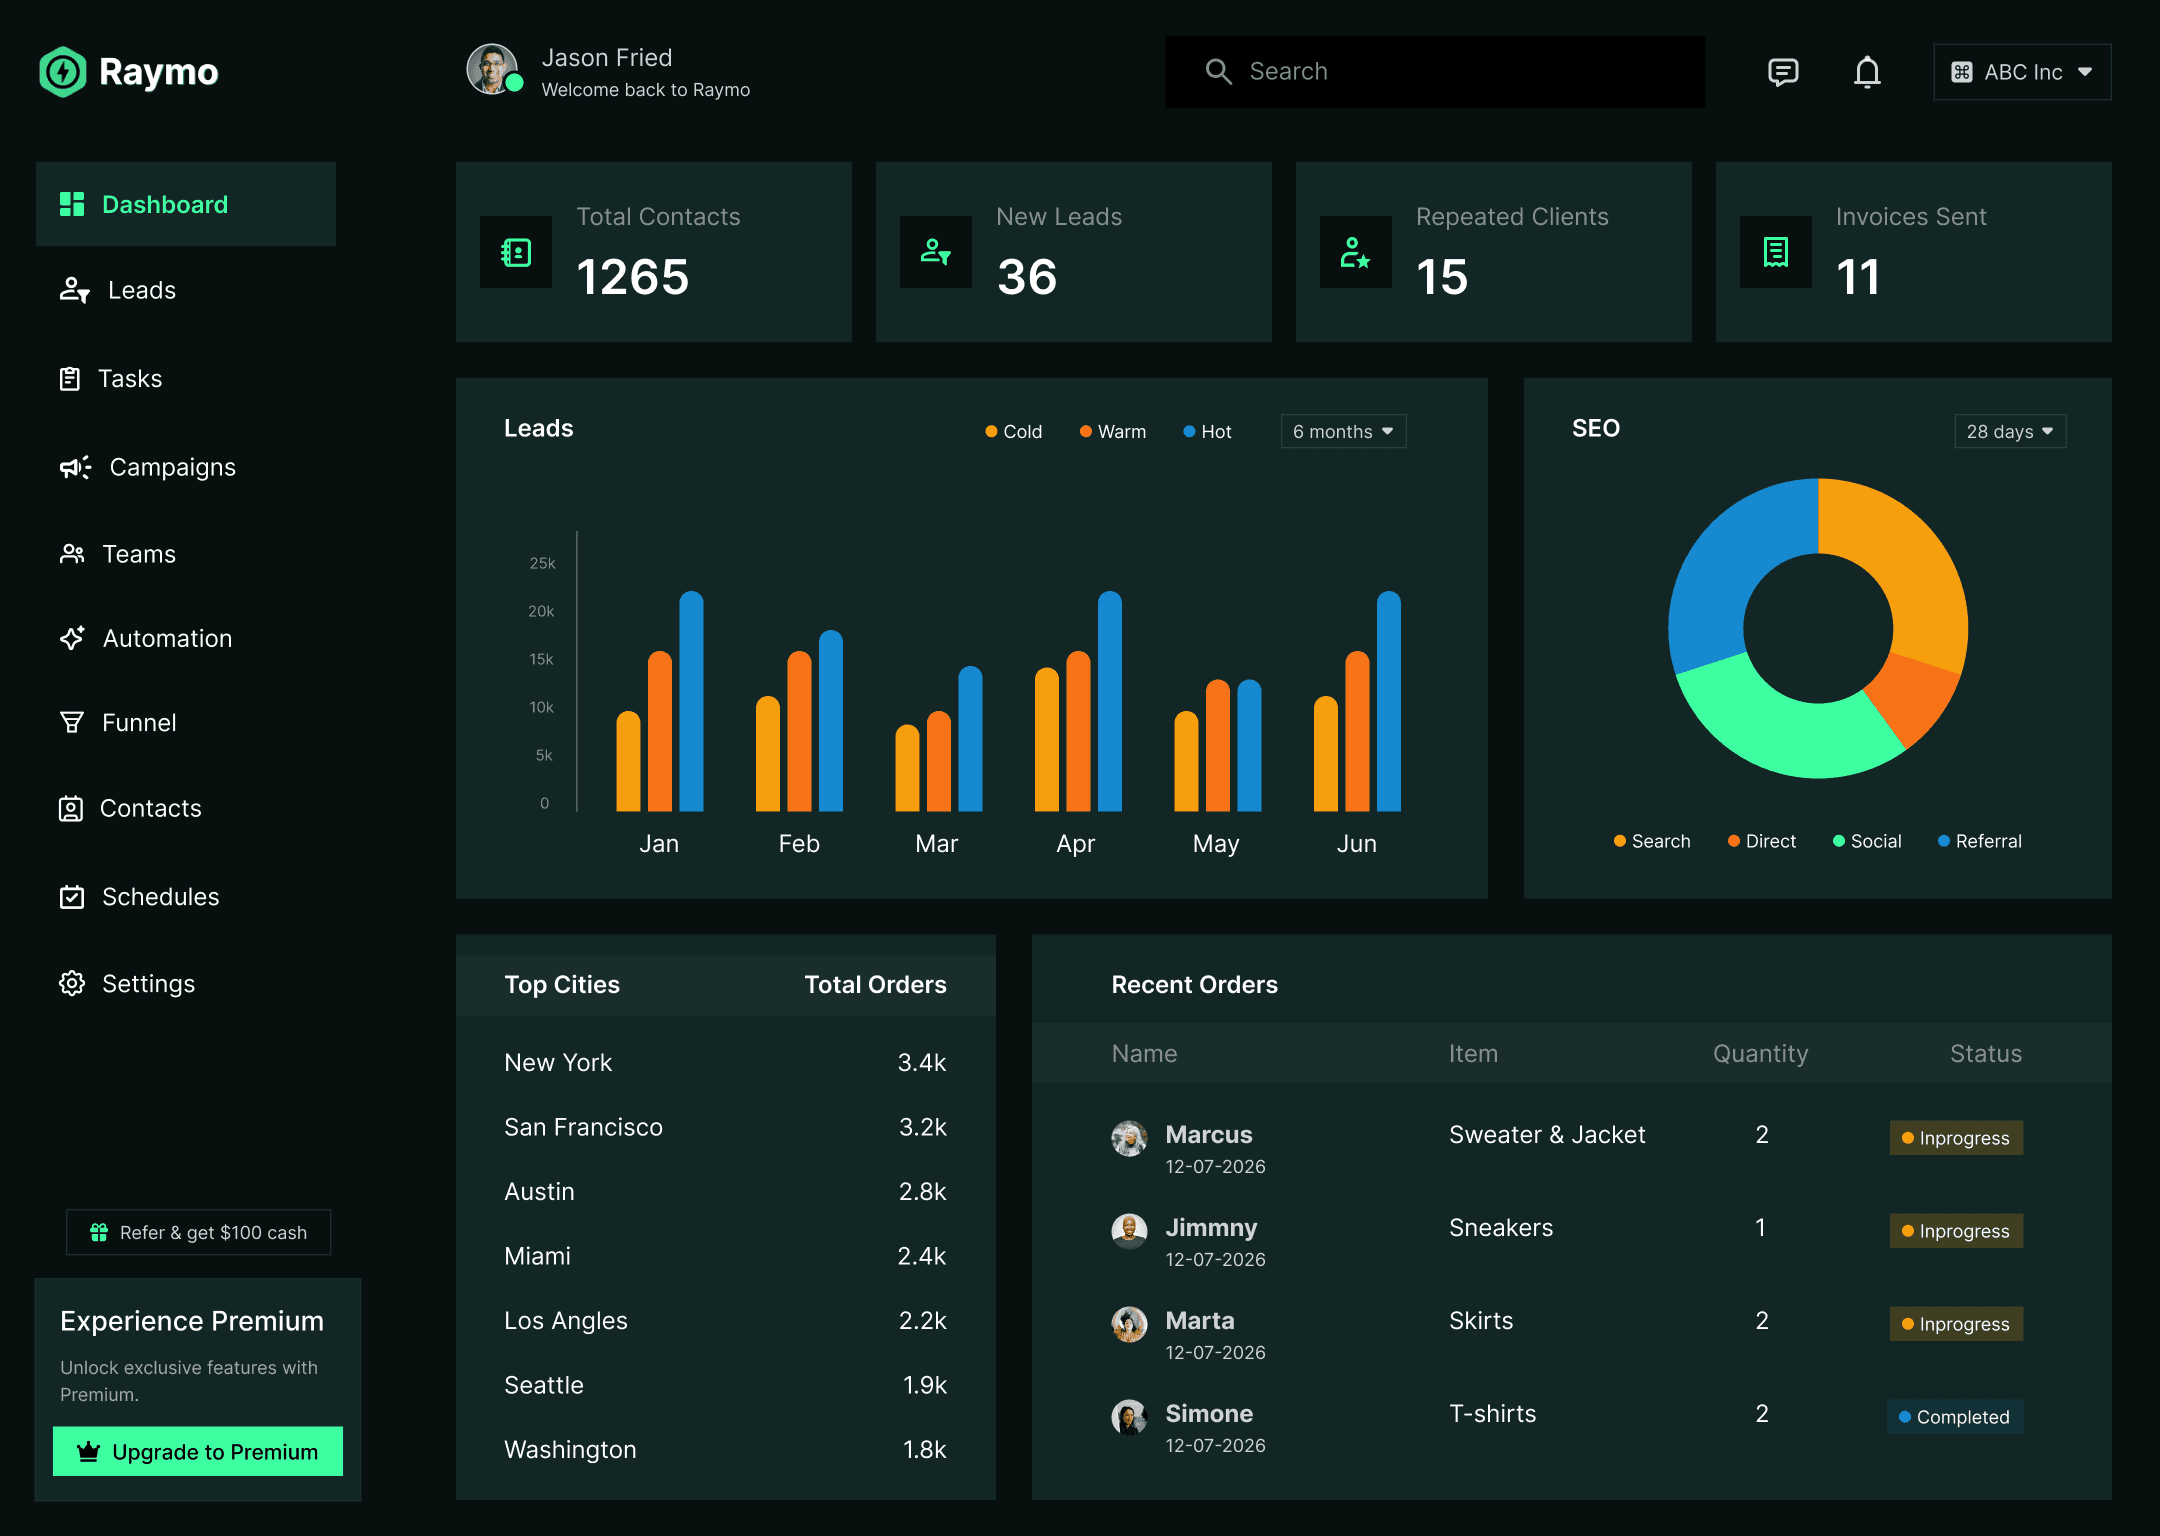Viewport: 2160px width, 1536px height.
Task: Open the Automation sparkle icon
Action: 71,638
